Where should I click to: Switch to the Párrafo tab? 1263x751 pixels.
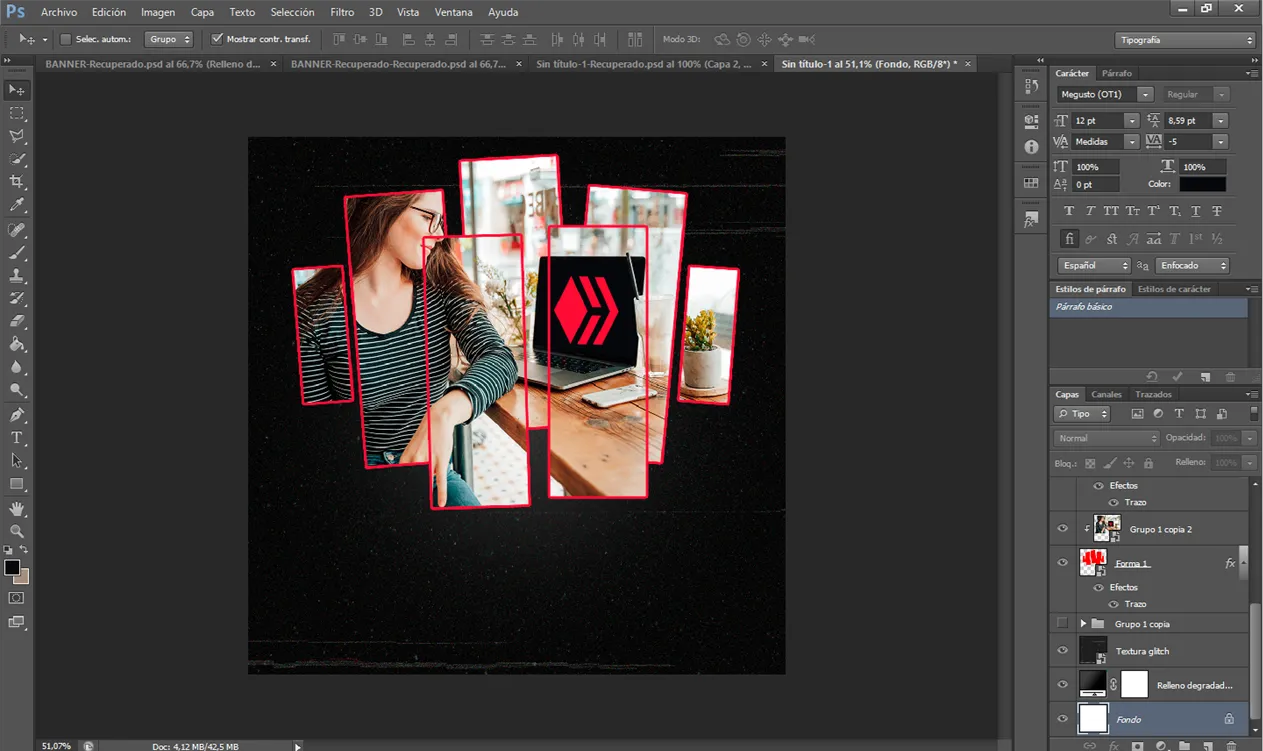pos(1117,73)
